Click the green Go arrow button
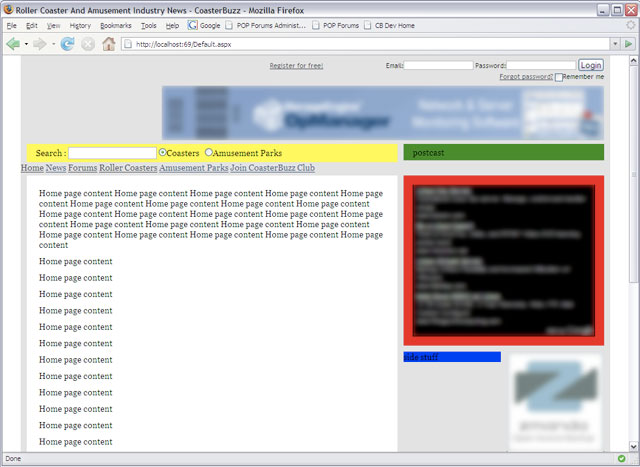640x467 pixels. pyautogui.click(x=629, y=44)
